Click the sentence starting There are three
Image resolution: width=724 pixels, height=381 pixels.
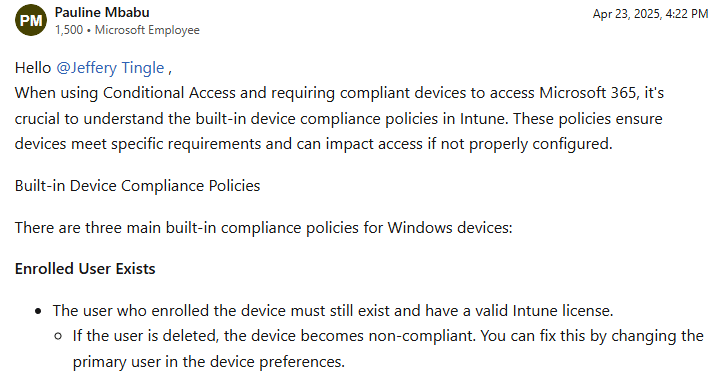click(264, 228)
